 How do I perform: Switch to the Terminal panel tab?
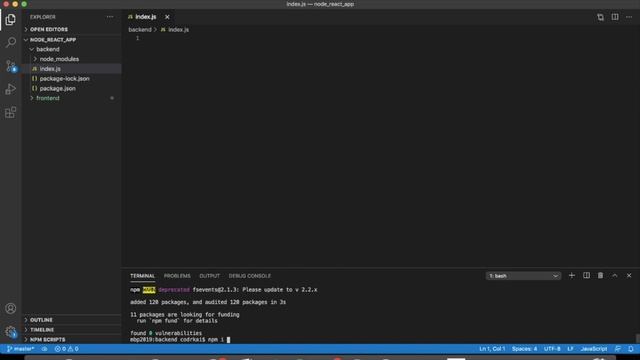pyautogui.click(x=142, y=276)
